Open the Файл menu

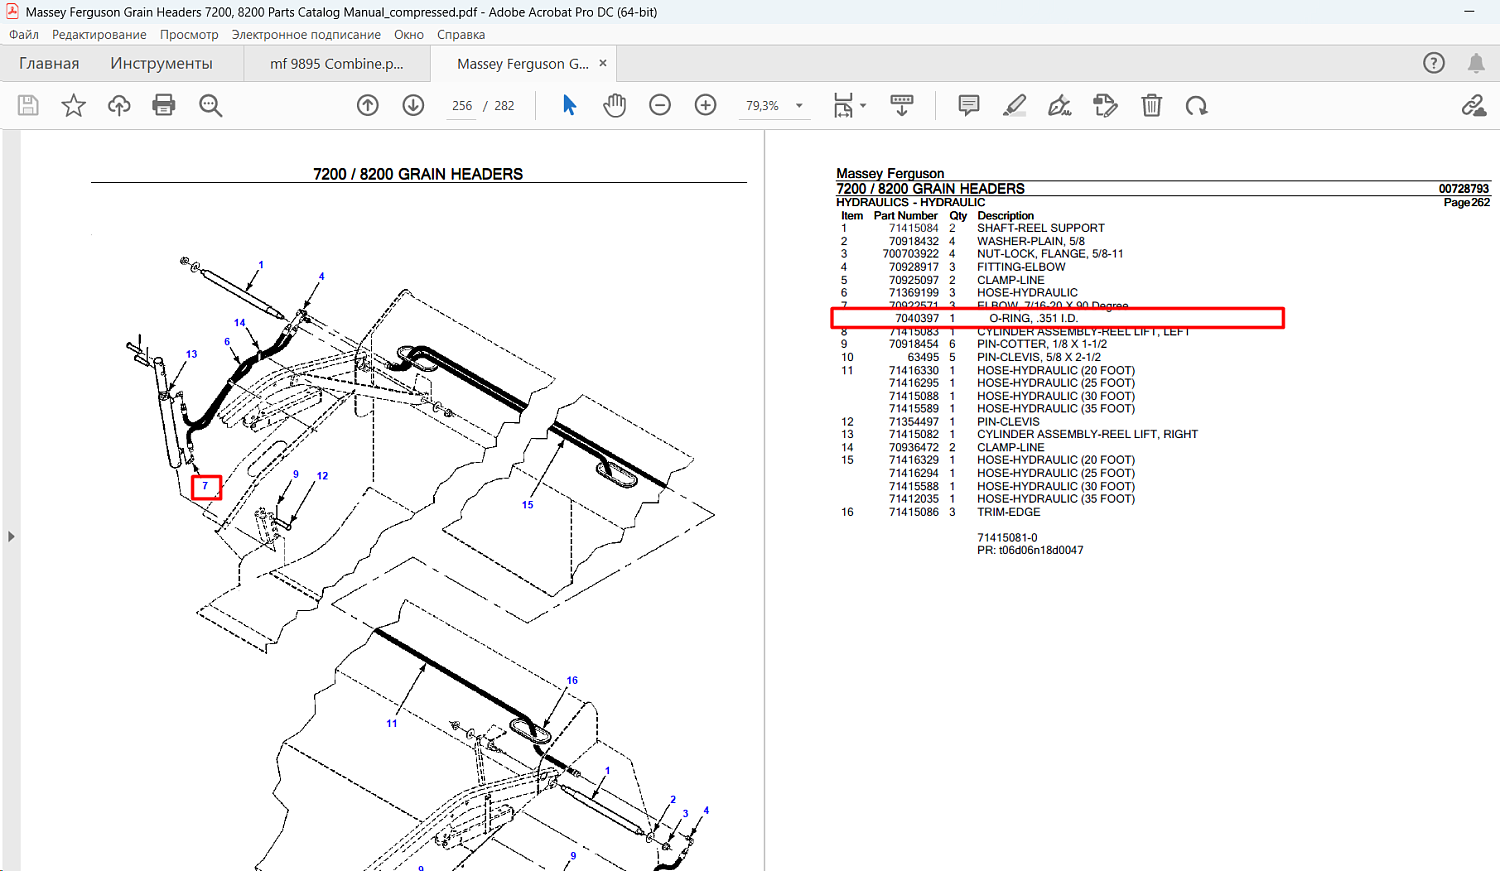tap(24, 34)
